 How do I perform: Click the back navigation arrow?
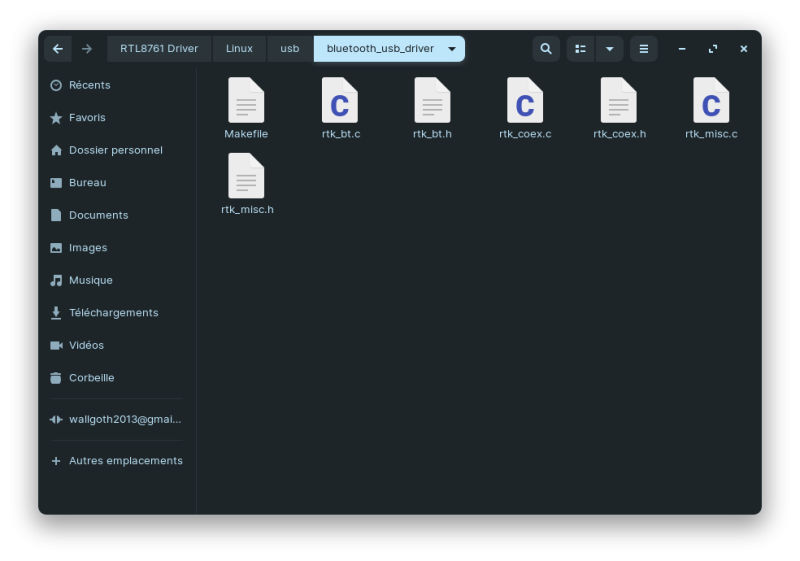tap(58, 49)
